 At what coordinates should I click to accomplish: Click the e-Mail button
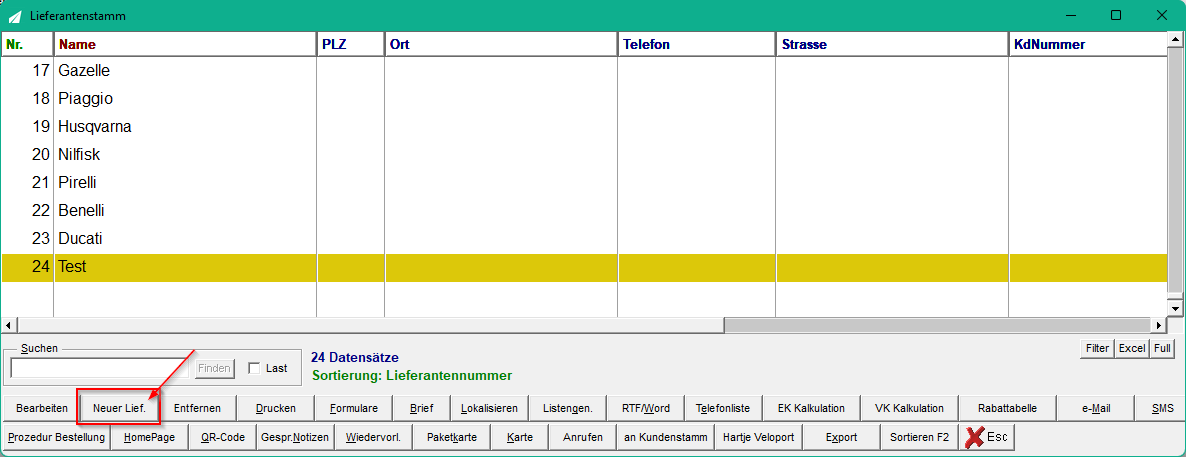[1095, 408]
